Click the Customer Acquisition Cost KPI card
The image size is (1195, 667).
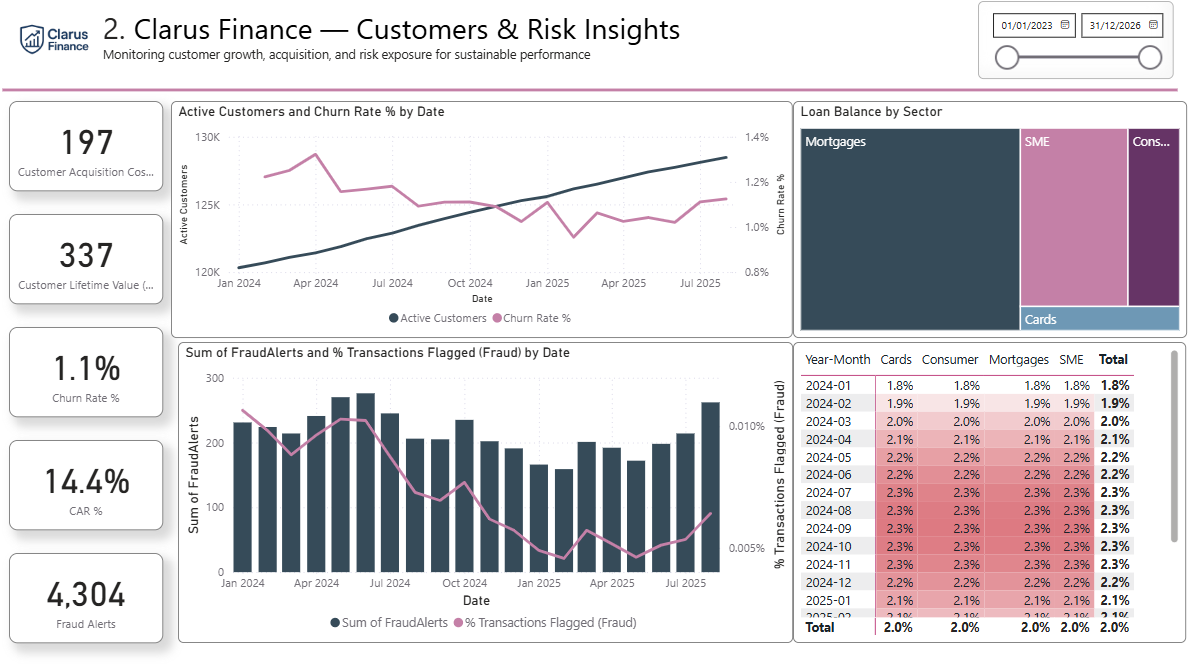point(86,146)
